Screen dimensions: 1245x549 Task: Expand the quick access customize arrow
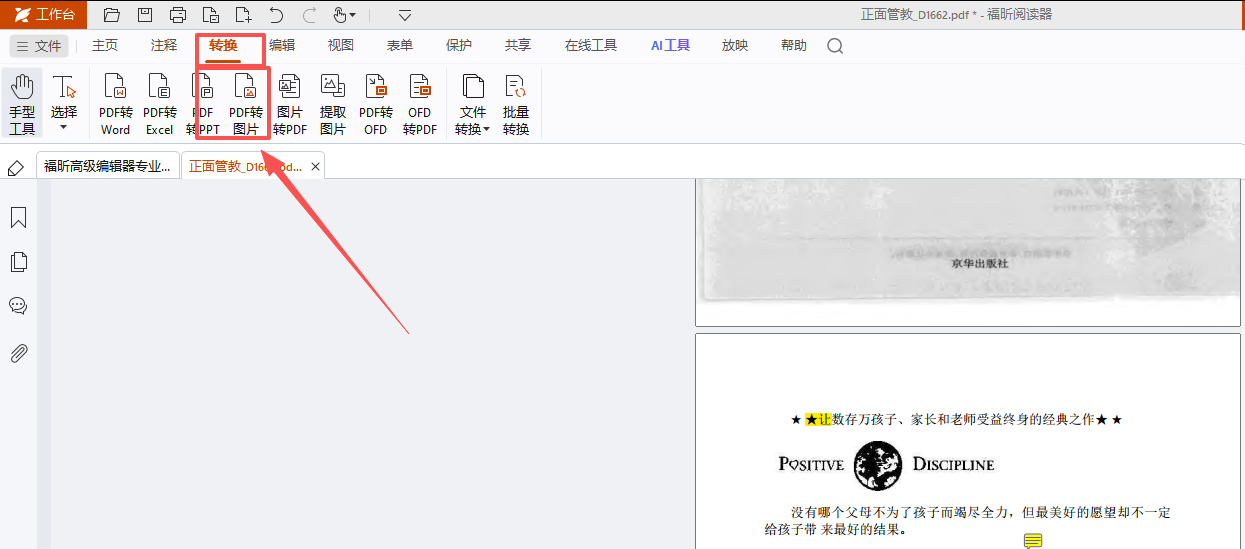click(405, 15)
